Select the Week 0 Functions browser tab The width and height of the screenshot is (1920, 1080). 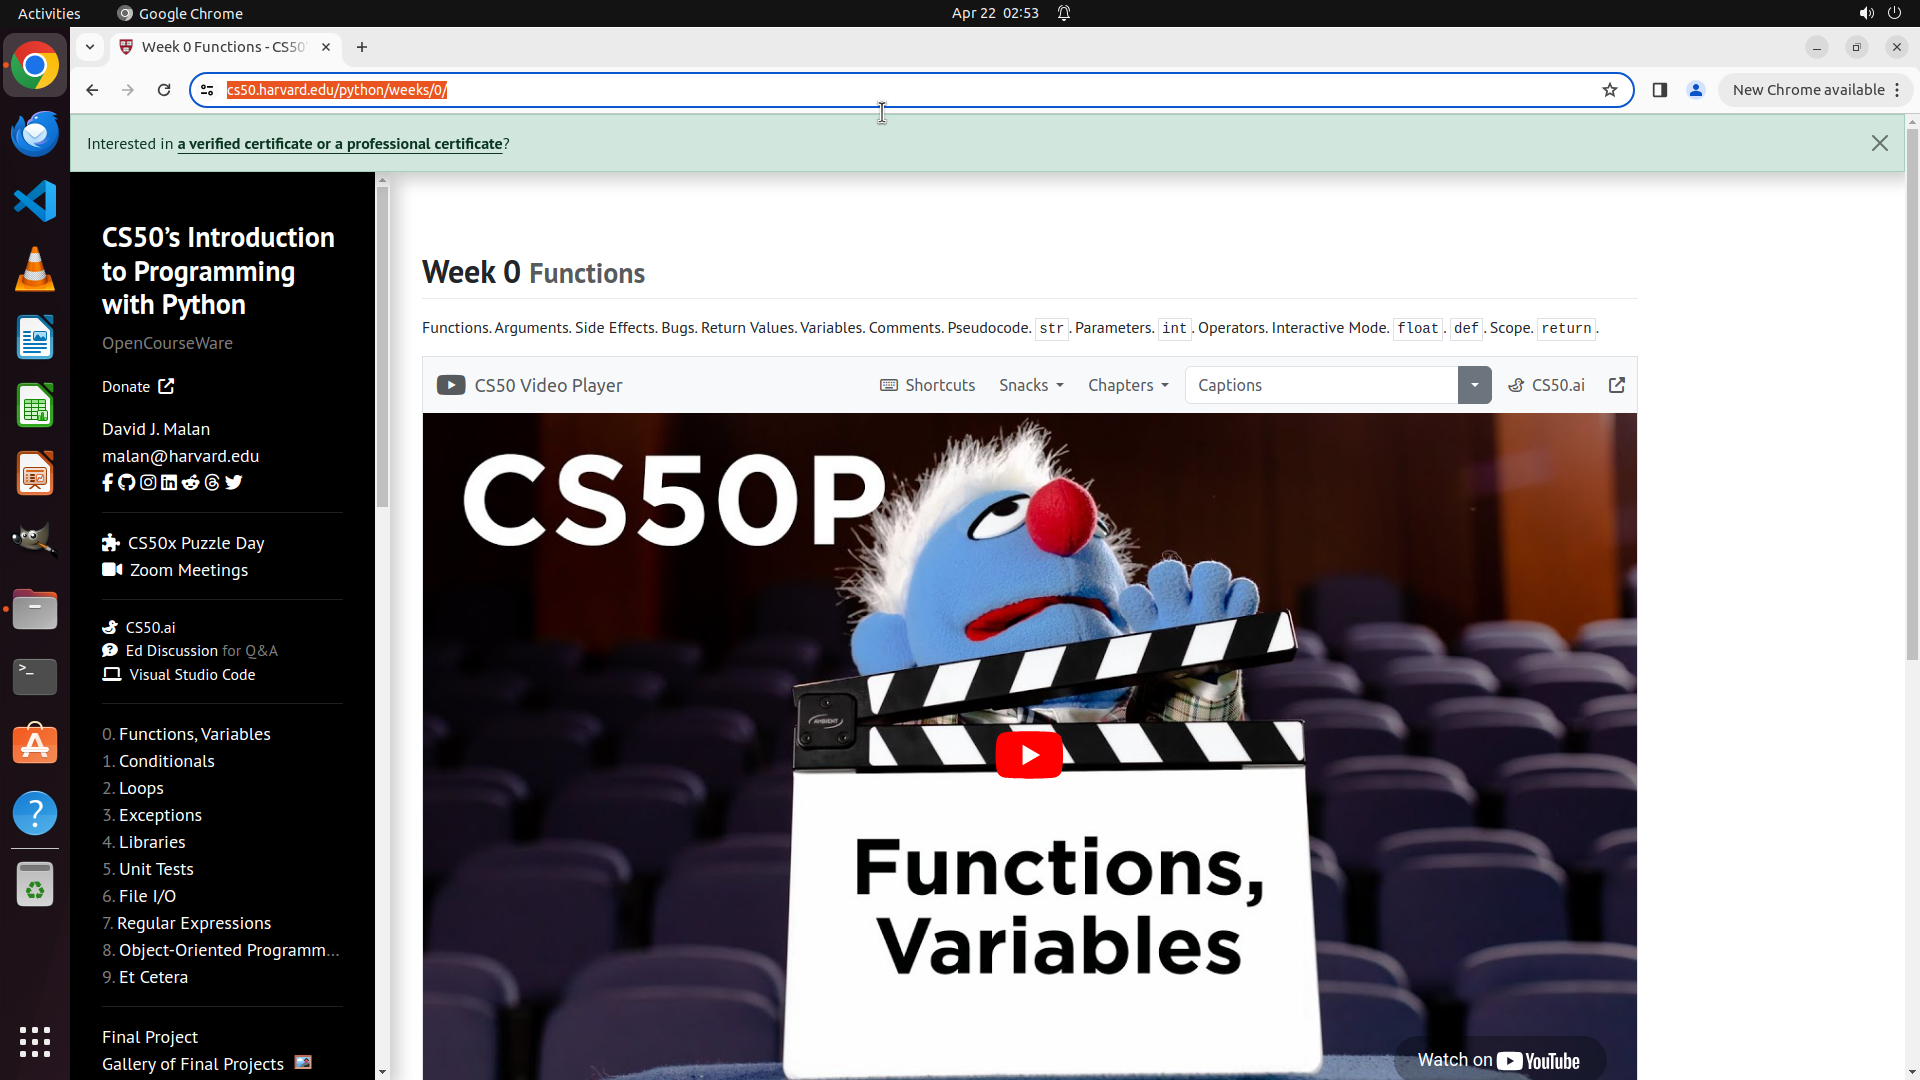(x=222, y=47)
